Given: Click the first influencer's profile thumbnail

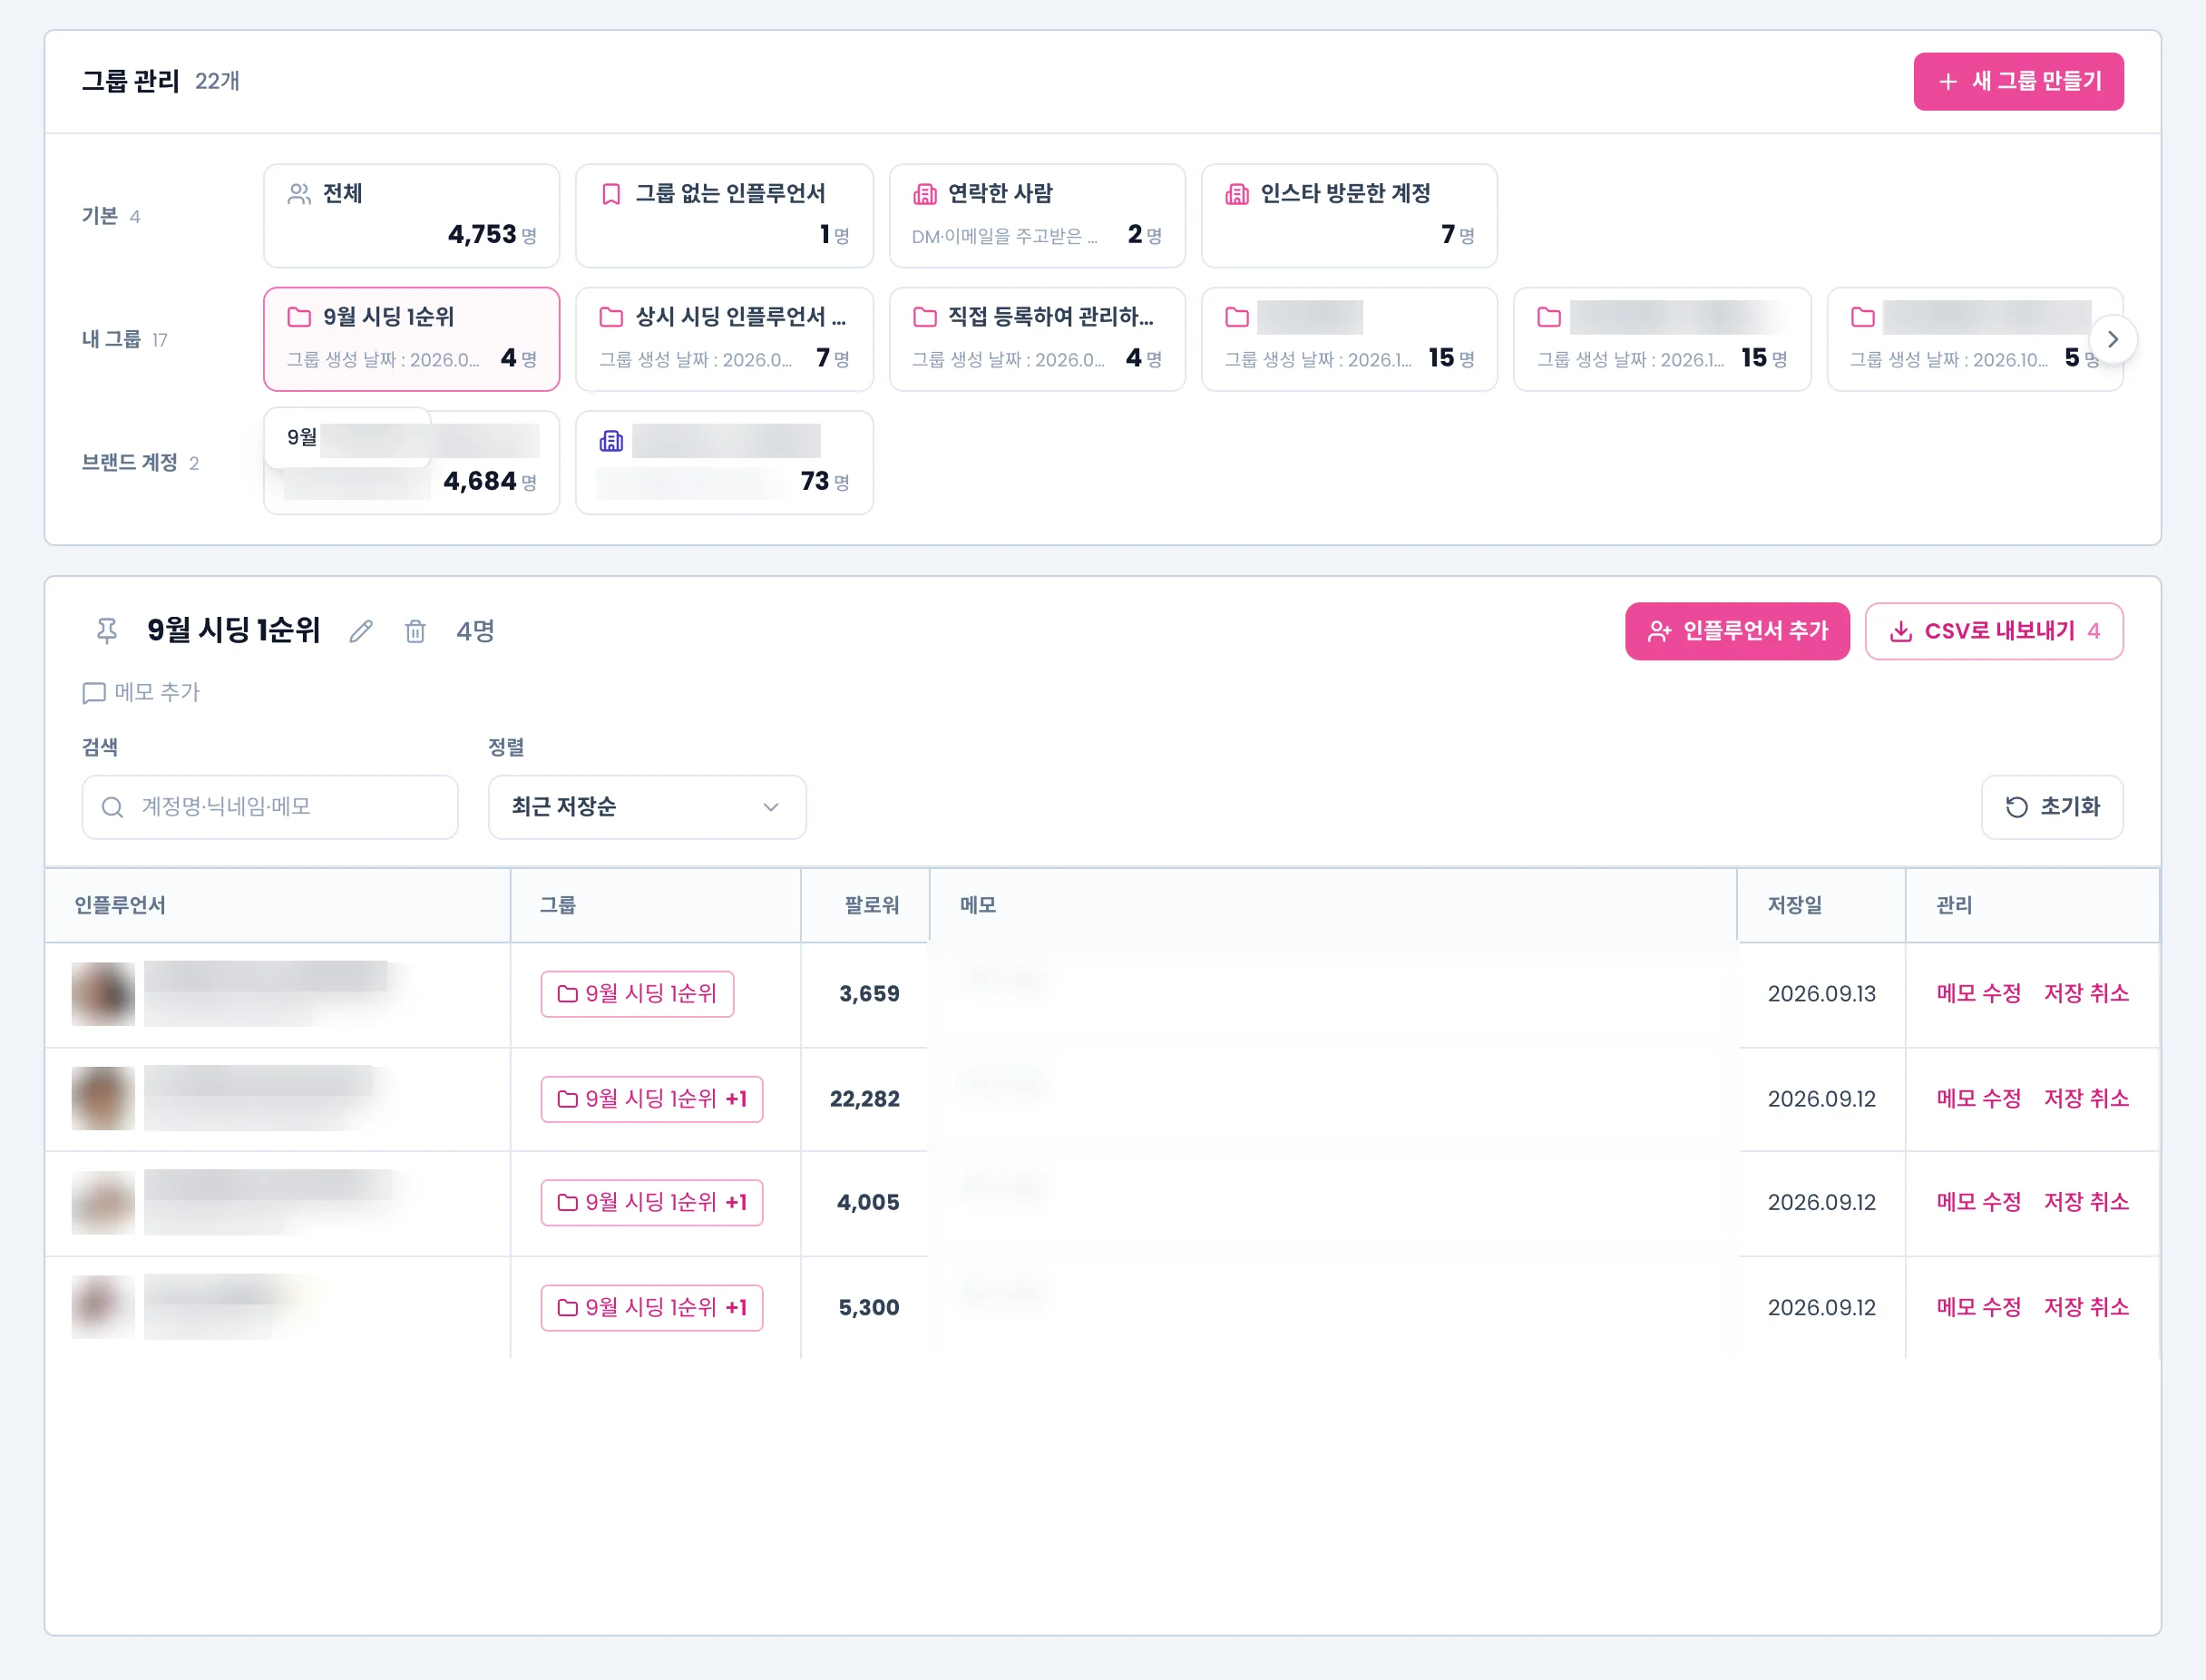Looking at the screenshot, I should point(103,994).
